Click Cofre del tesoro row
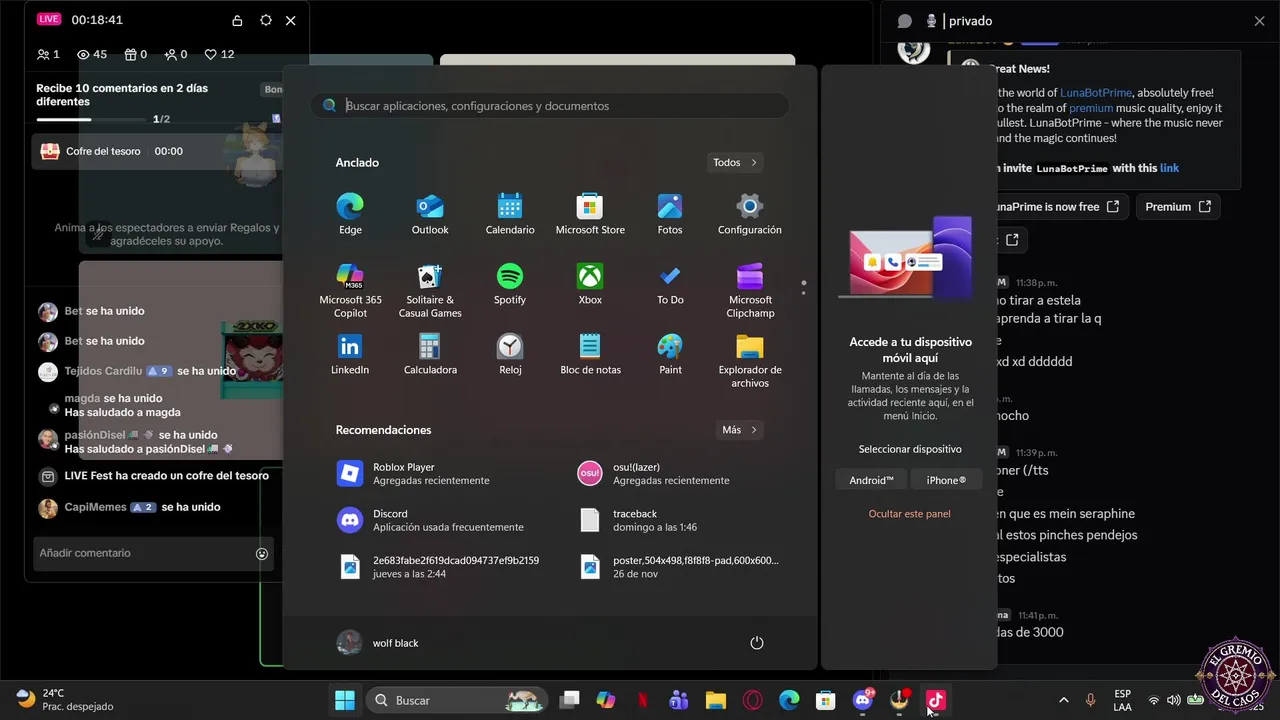The width and height of the screenshot is (1280, 720). tap(156, 151)
